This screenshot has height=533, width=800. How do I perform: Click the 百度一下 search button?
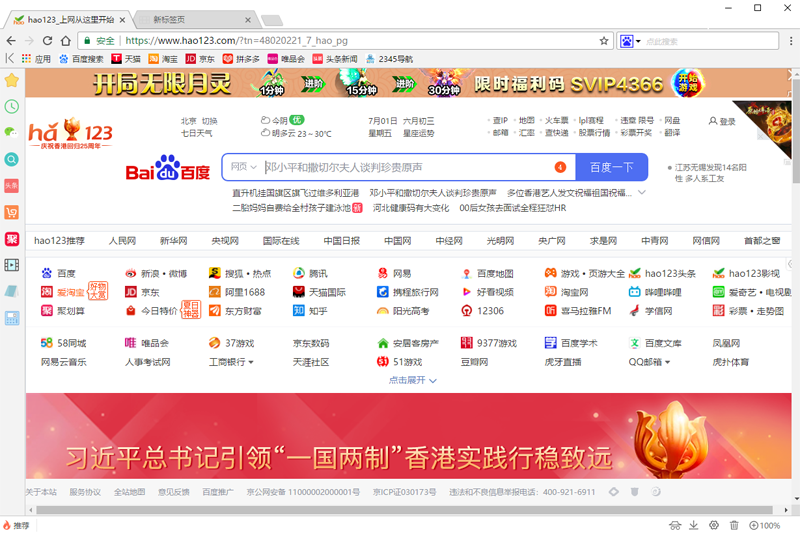click(611, 167)
